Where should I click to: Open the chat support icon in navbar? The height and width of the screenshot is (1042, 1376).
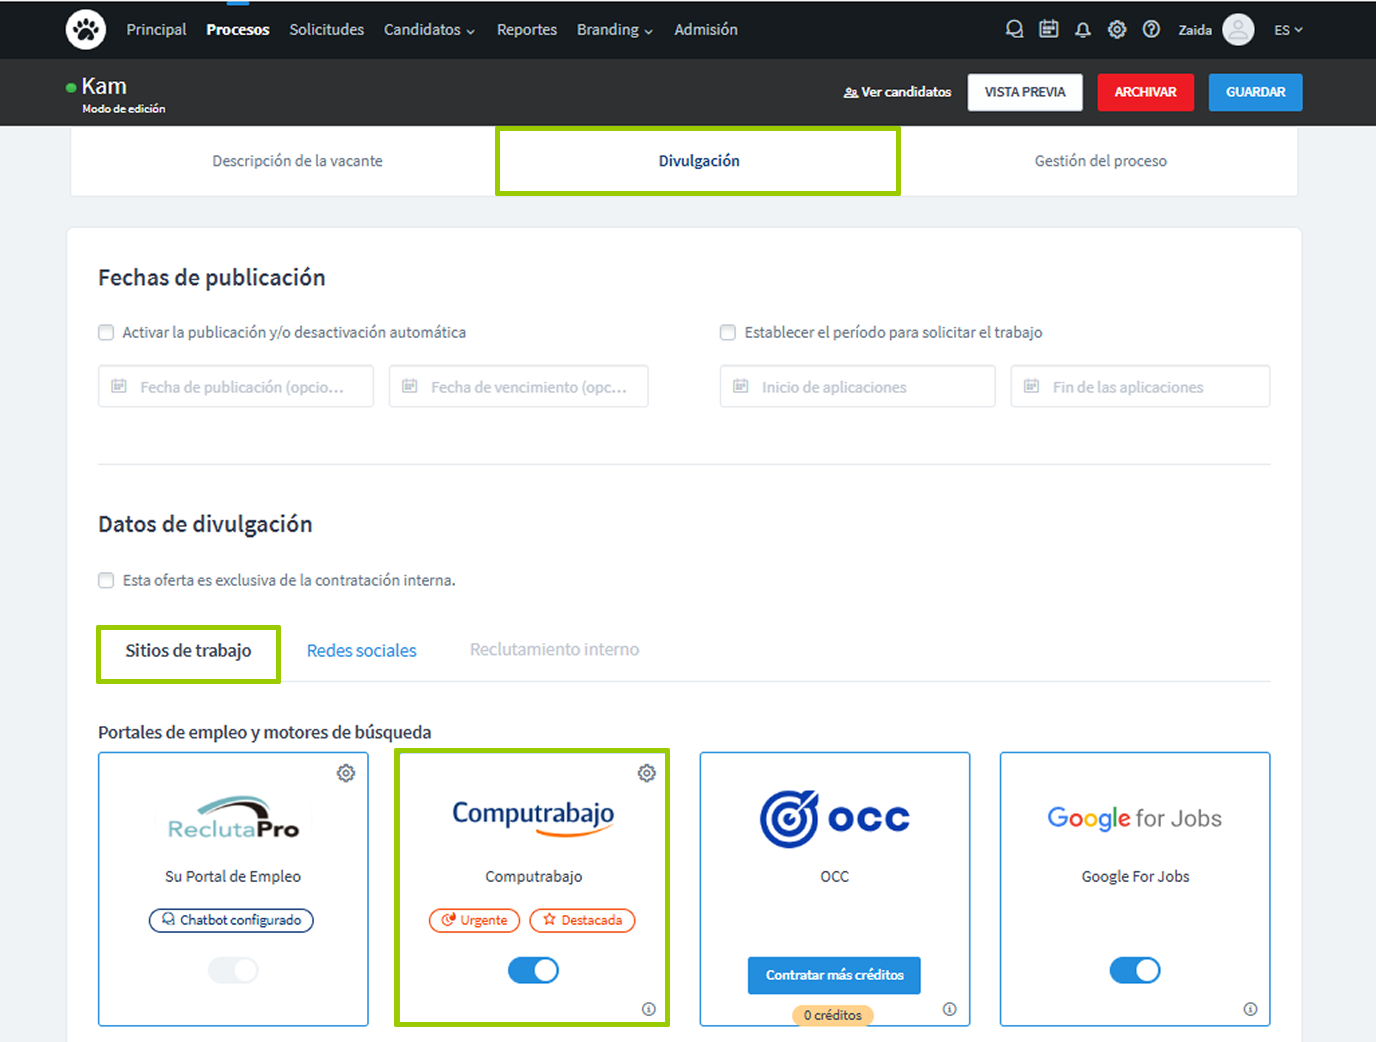coord(1014,30)
